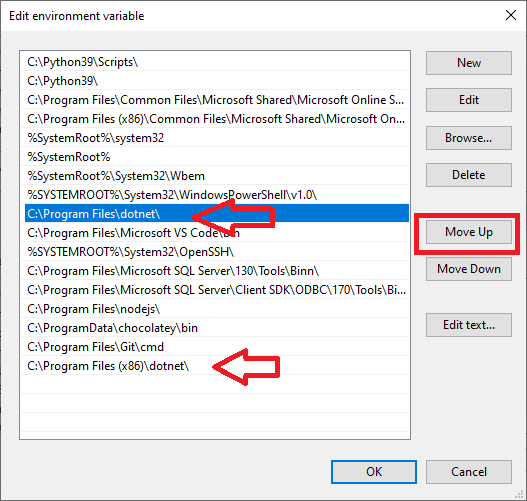
Task: Select the WindowsPowerShell\v1.0\ path
Action: click(x=215, y=195)
